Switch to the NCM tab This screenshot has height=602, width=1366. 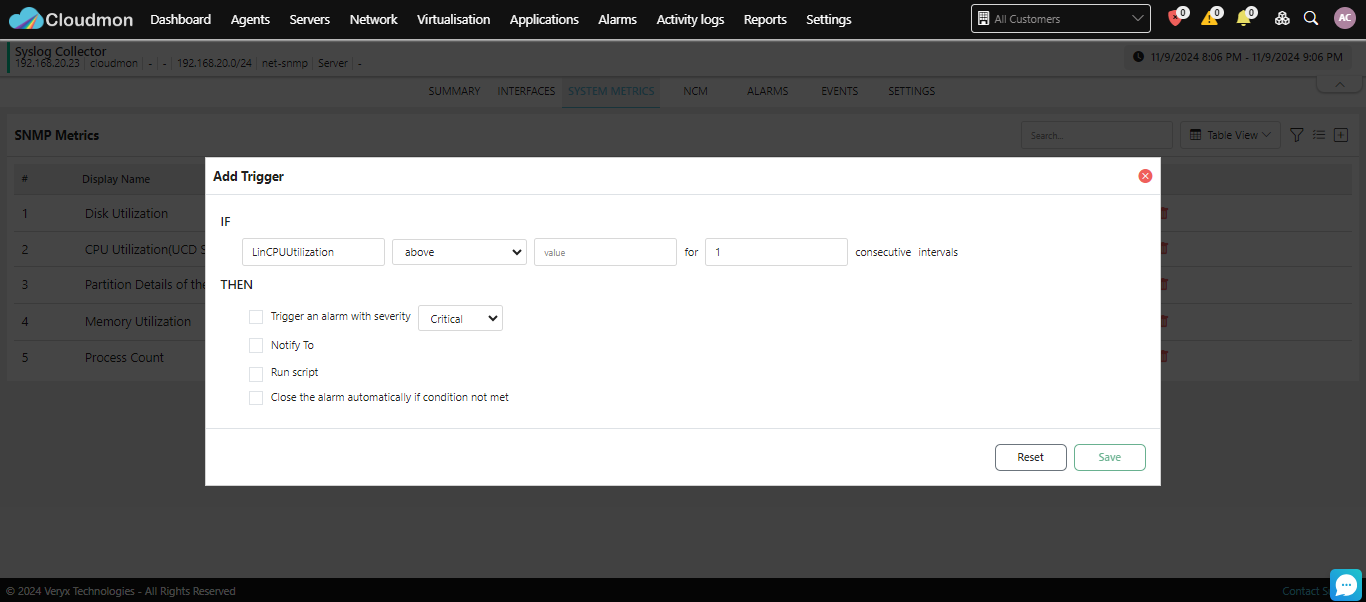(x=695, y=91)
